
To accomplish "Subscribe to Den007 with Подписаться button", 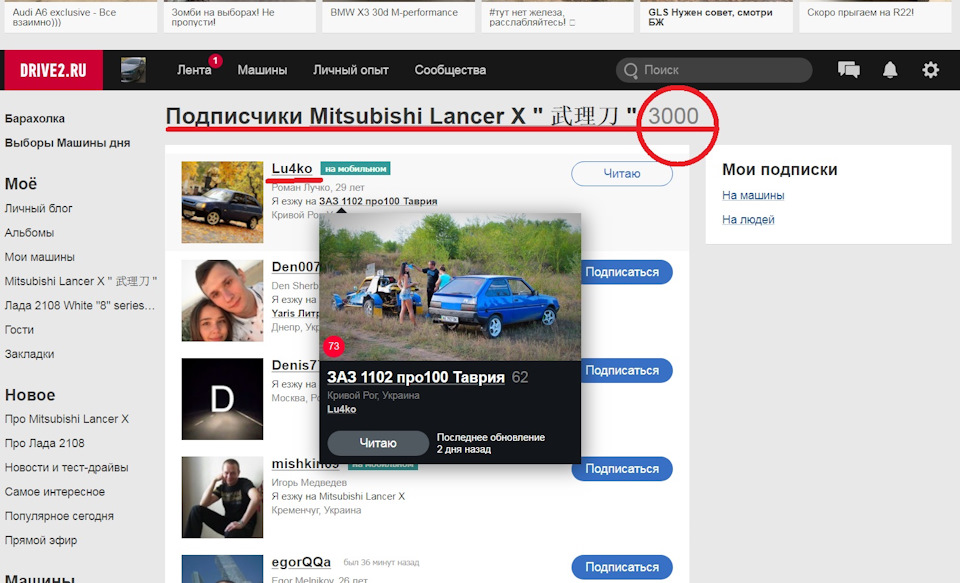I will 626,272.
